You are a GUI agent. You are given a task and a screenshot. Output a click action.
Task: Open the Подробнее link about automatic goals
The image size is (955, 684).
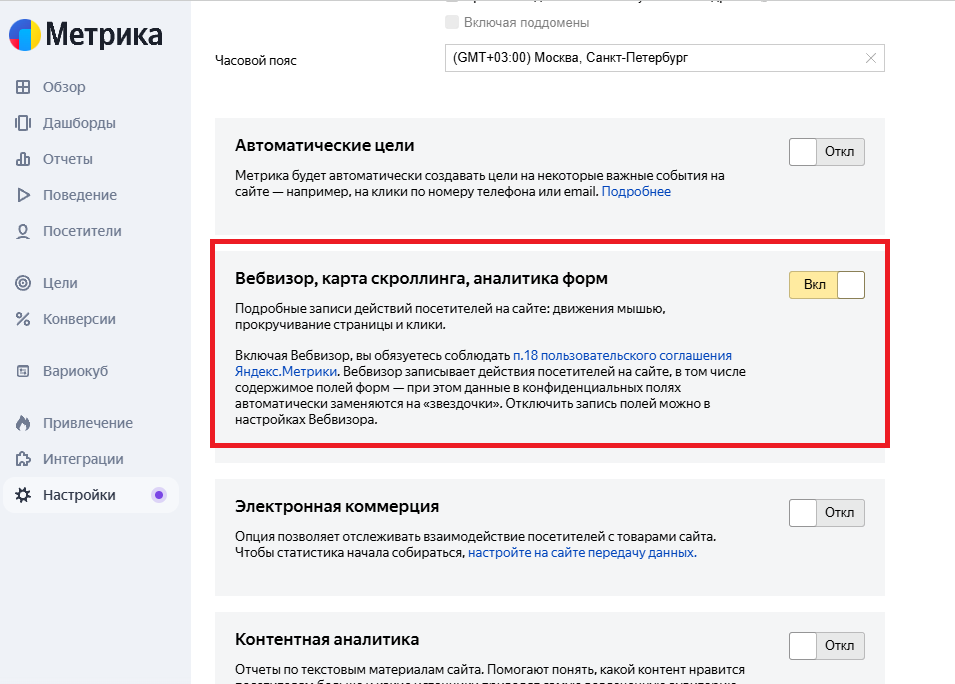636,191
